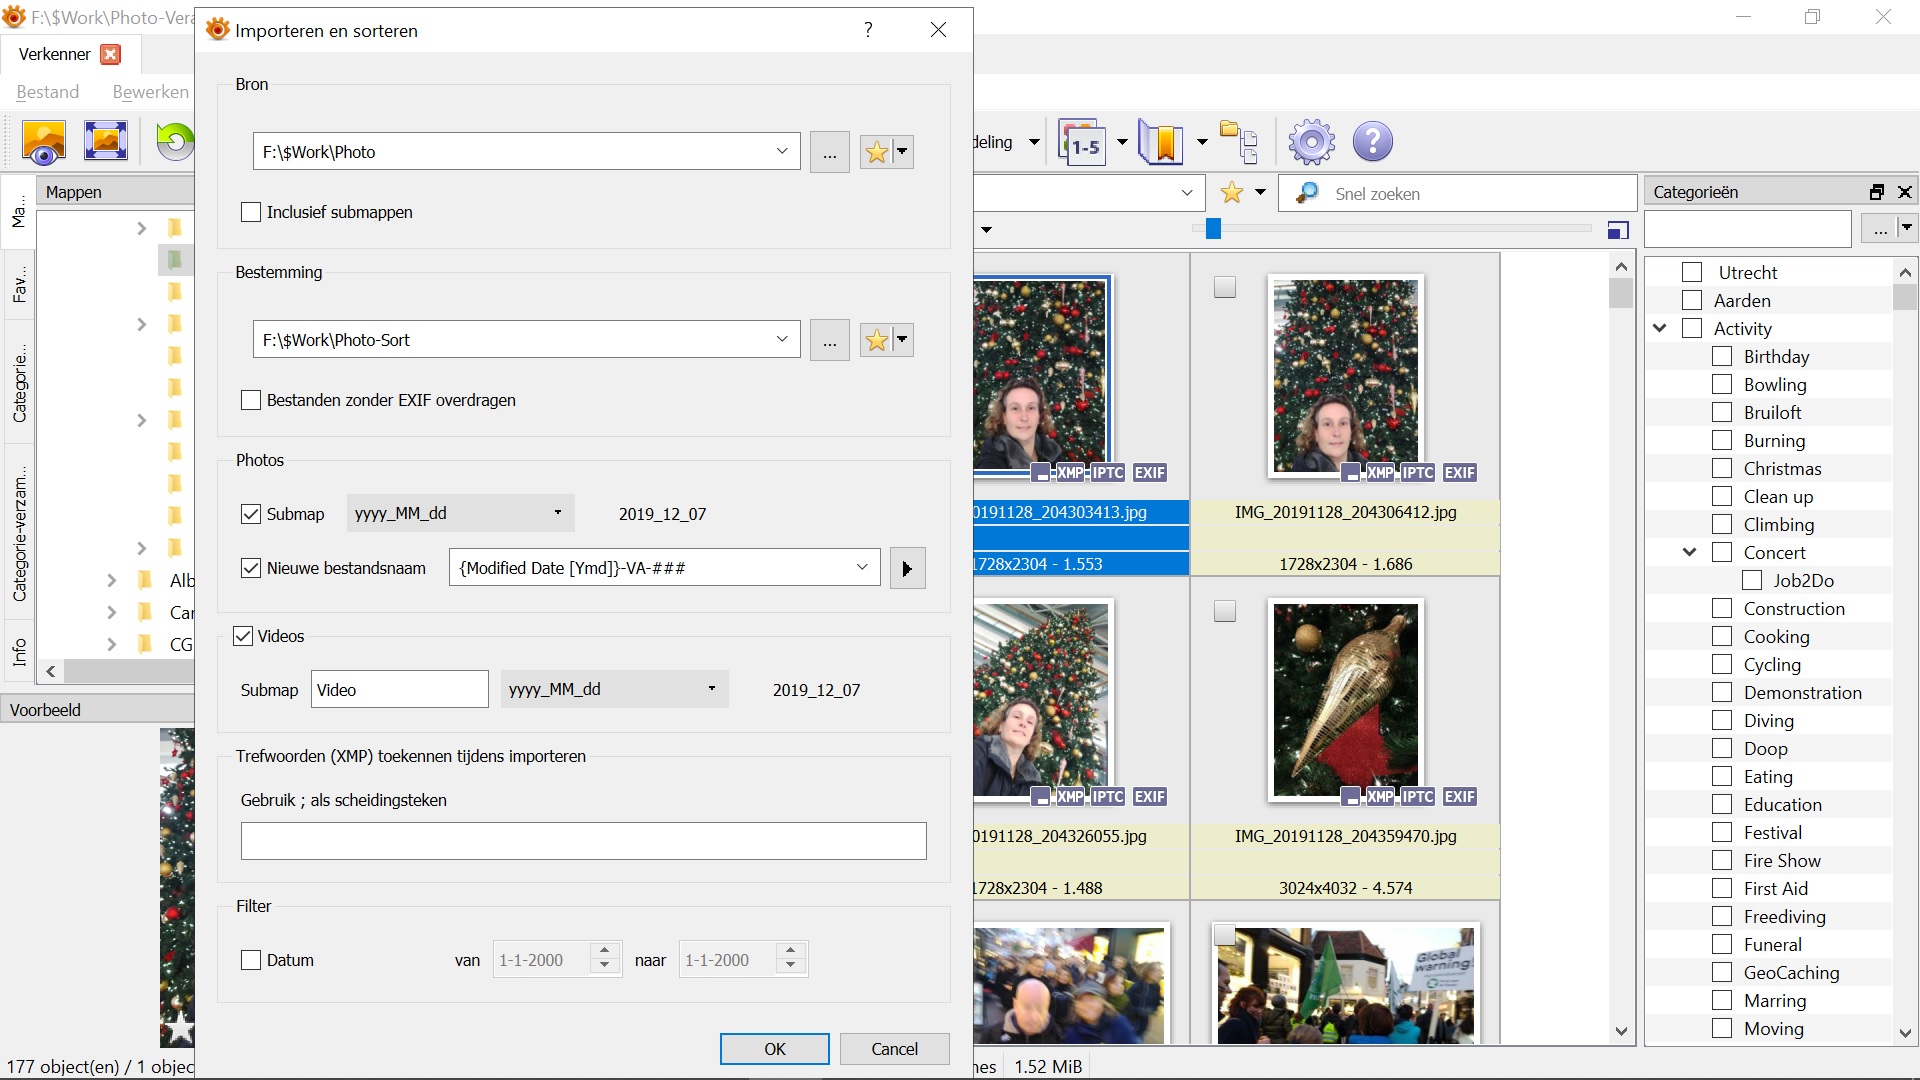Open the Bestand menu
The width and height of the screenshot is (1920, 1080).
pyautogui.click(x=47, y=92)
